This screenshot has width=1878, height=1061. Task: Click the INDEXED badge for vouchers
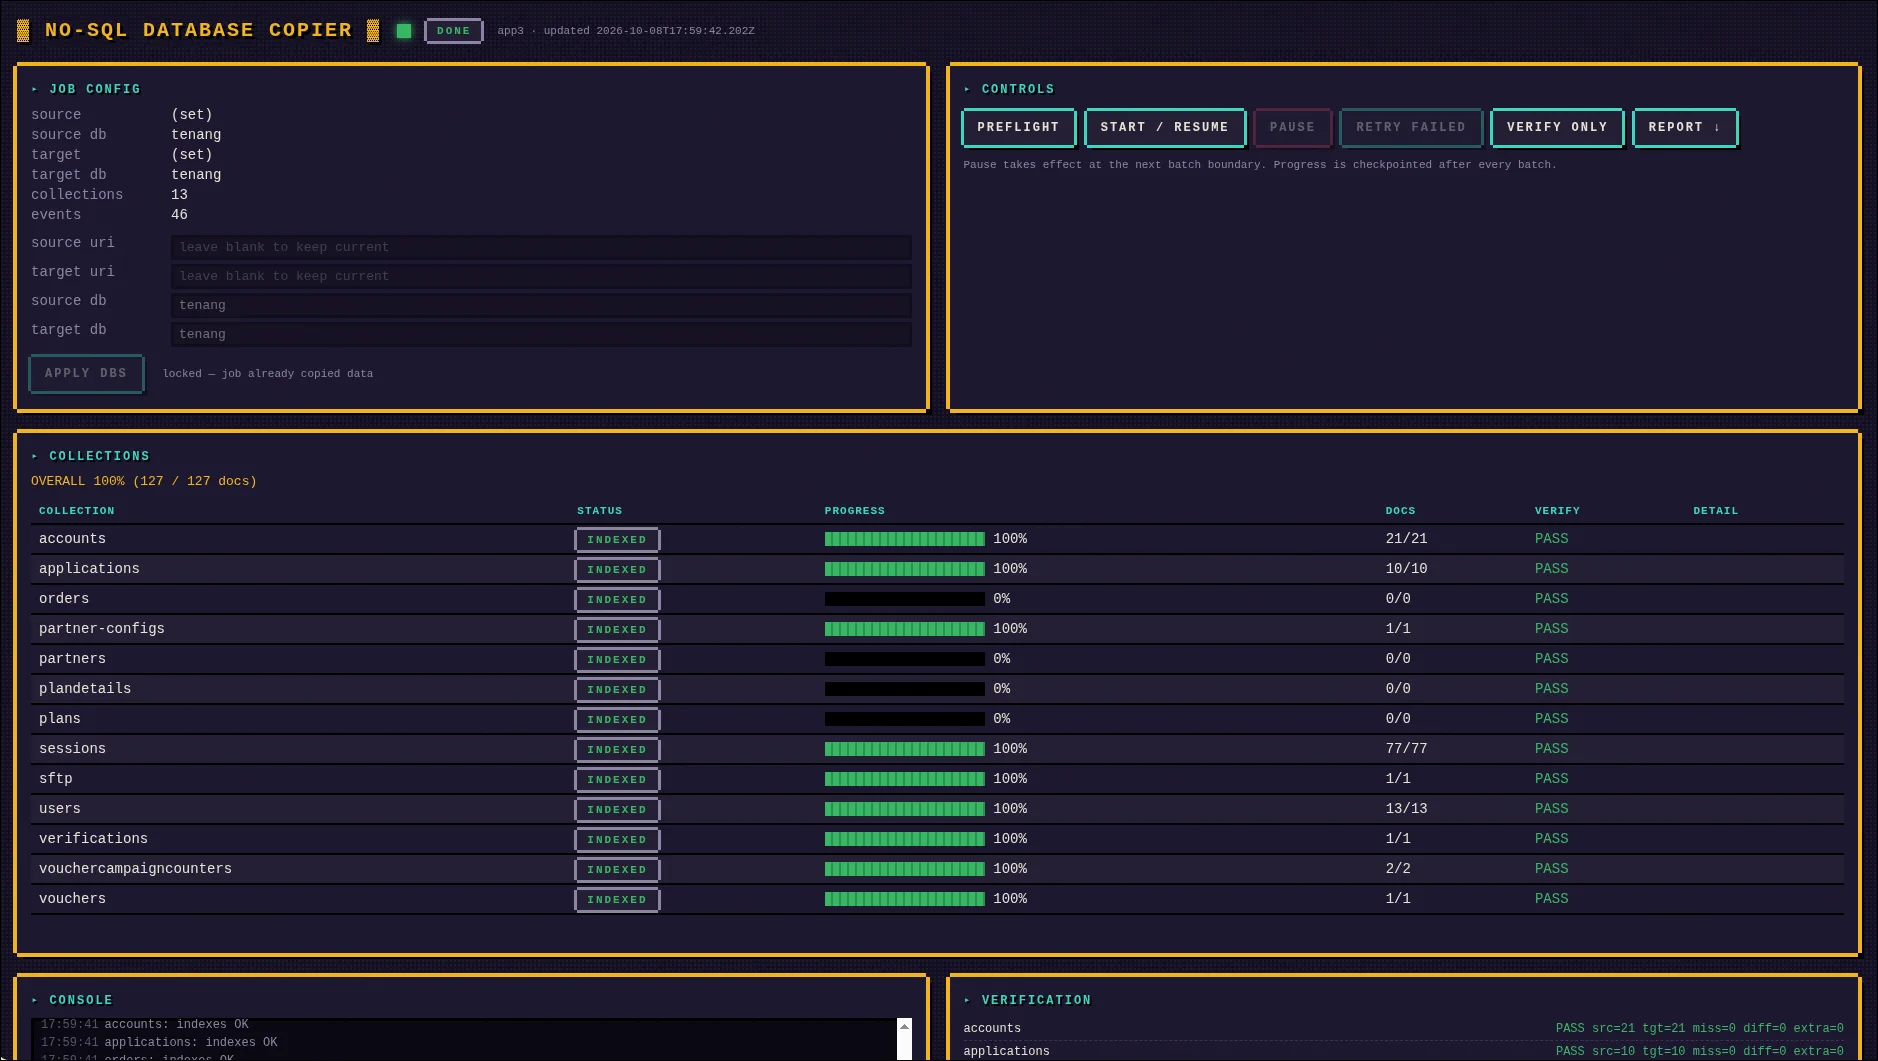617,900
